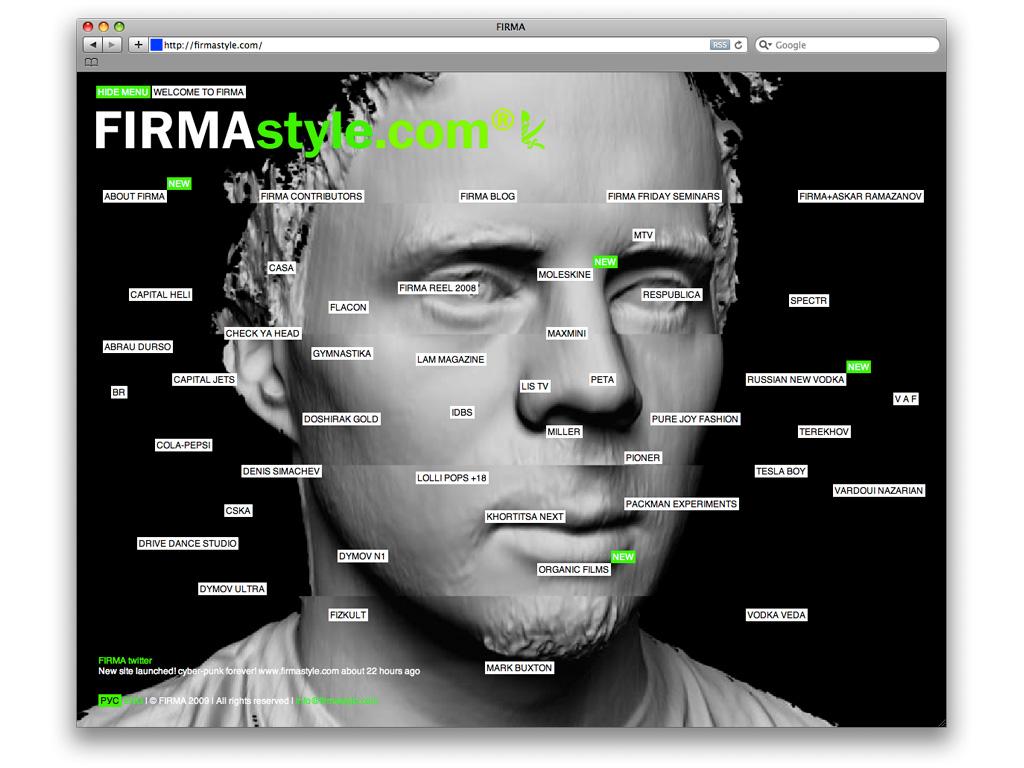
Task: Open the FIZKULT project
Action: 348,615
